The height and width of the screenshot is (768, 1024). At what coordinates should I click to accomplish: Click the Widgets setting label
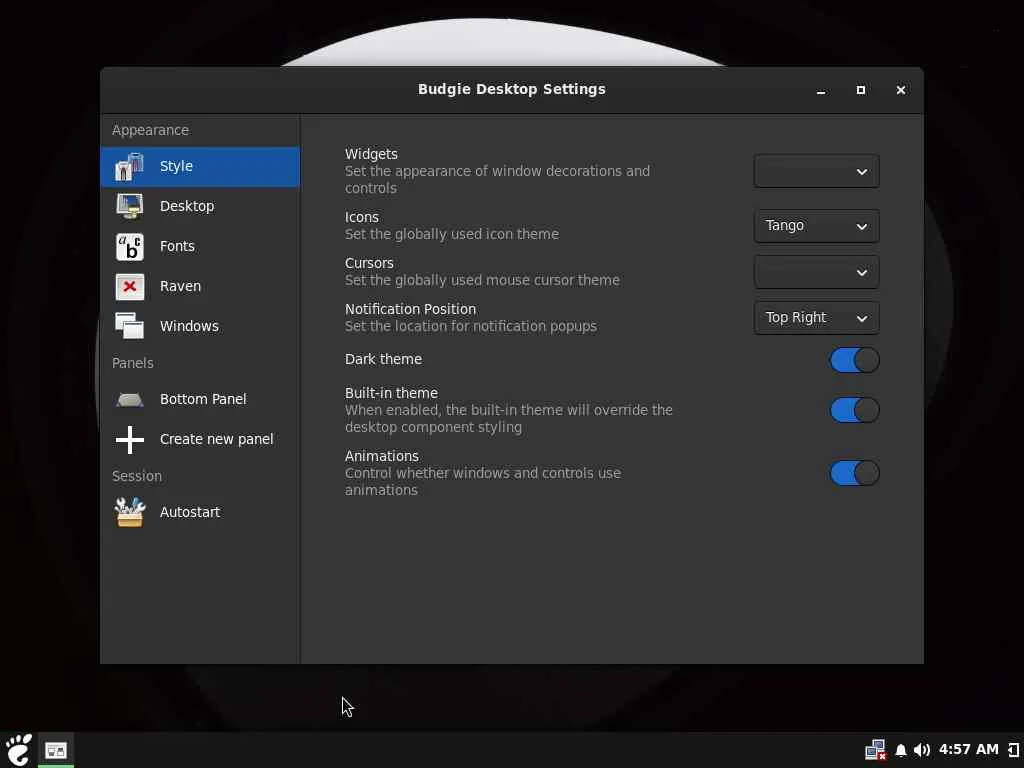click(371, 154)
